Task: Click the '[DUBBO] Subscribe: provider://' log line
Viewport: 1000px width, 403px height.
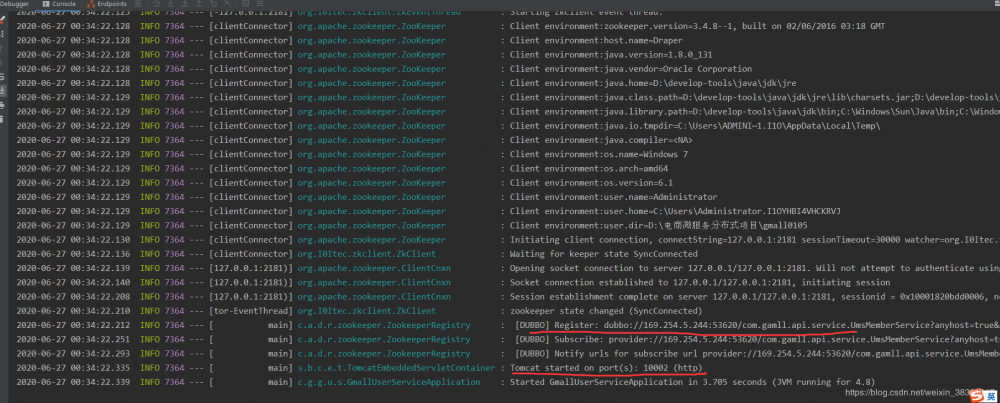Action: coord(757,339)
